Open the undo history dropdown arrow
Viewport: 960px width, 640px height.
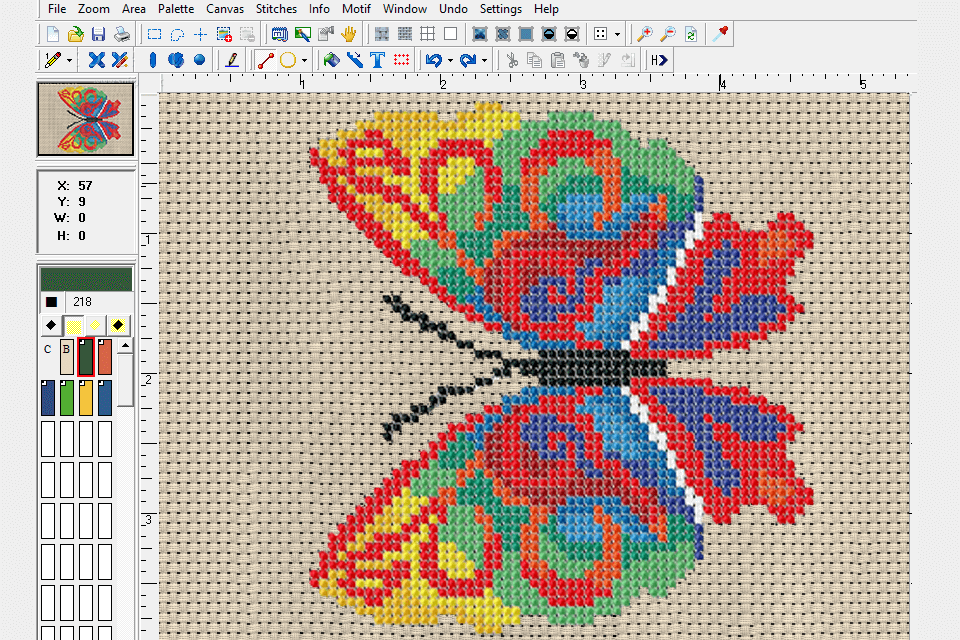450,60
